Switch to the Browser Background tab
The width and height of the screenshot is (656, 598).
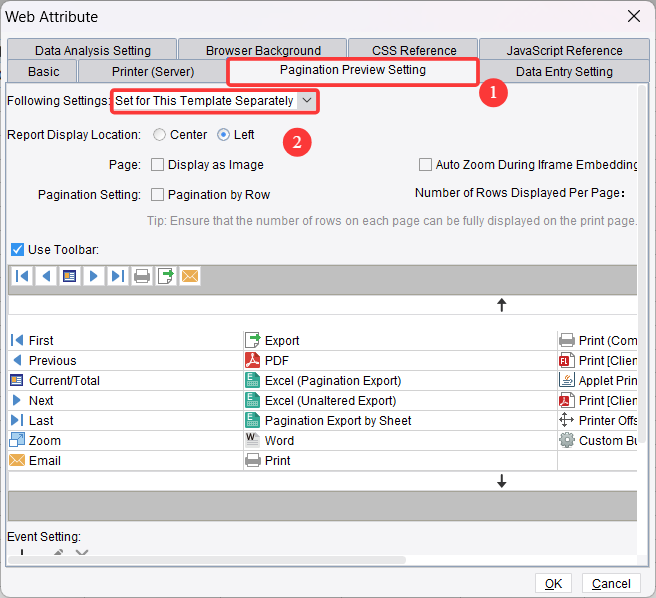tap(263, 50)
